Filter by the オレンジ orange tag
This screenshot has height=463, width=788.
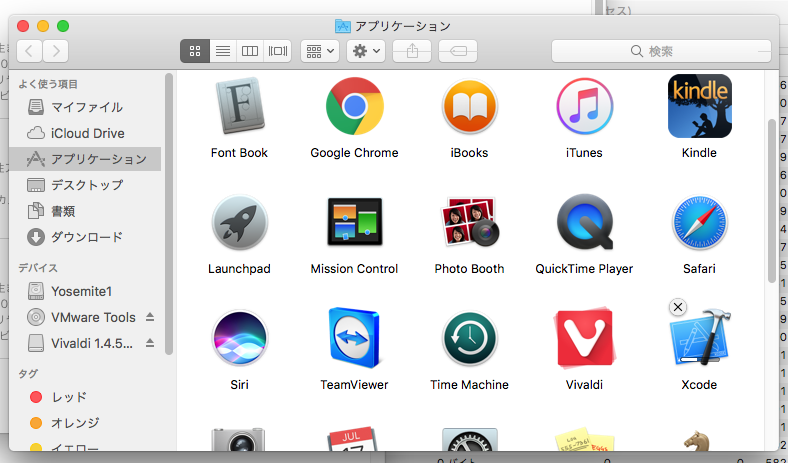[x=85, y=423]
